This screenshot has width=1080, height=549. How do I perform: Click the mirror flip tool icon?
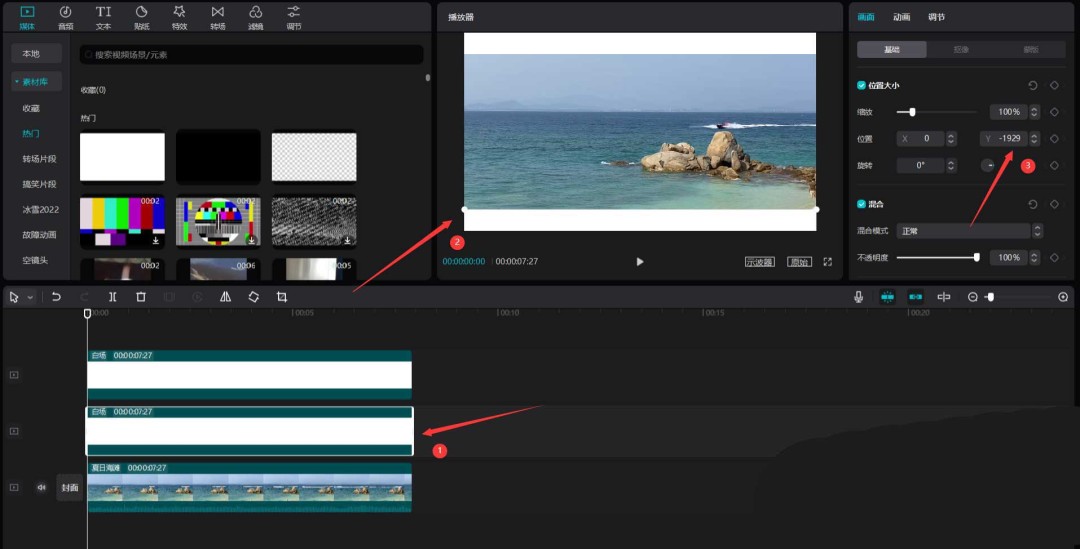[x=225, y=297]
